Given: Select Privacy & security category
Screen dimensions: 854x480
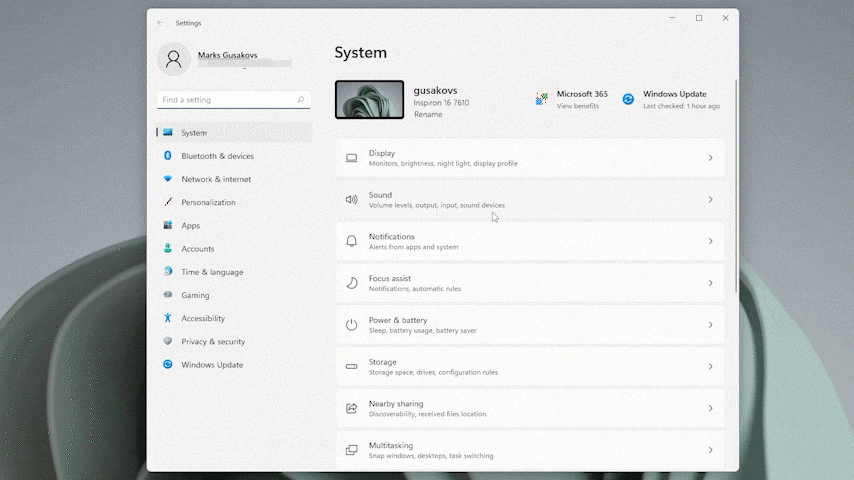Looking at the screenshot, I should tap(234, 341).
